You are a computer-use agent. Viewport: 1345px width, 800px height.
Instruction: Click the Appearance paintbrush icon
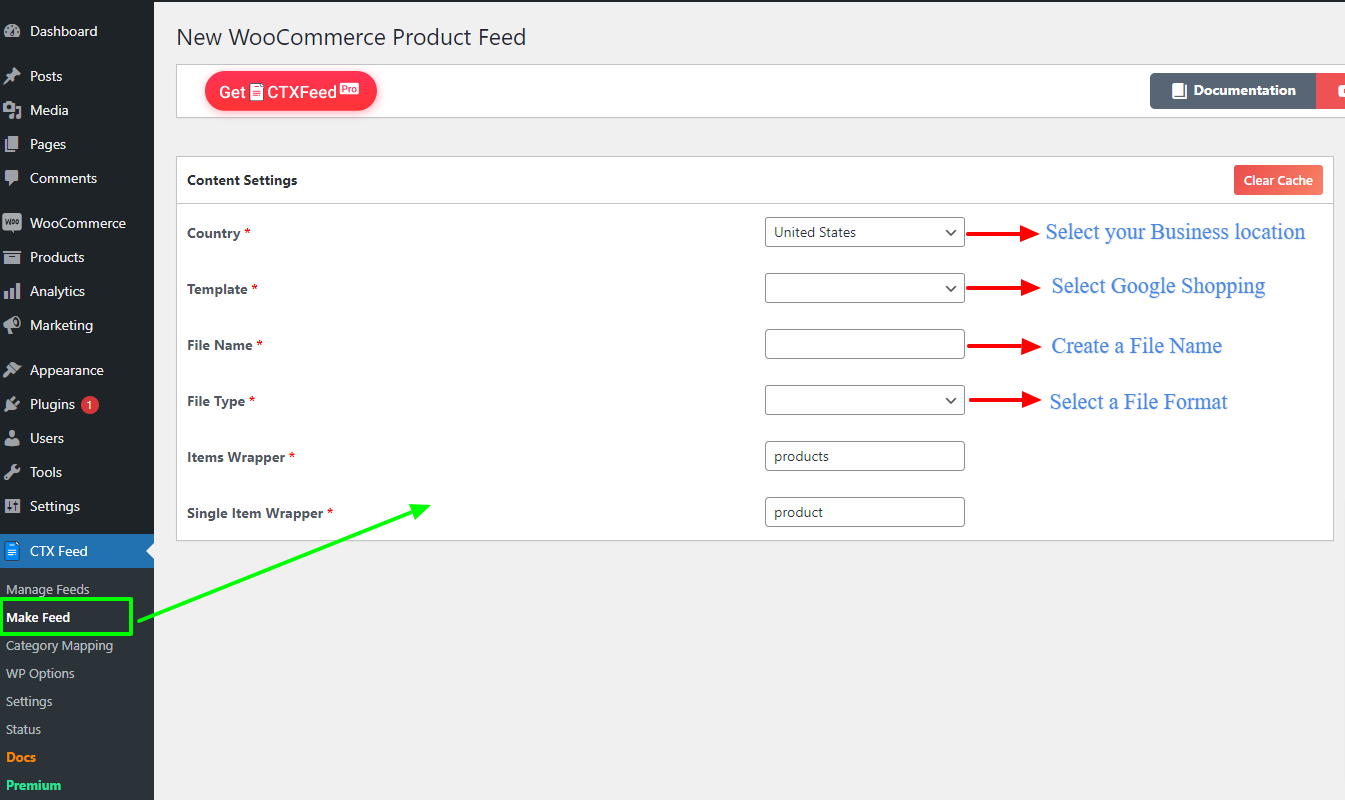point(12,370)
